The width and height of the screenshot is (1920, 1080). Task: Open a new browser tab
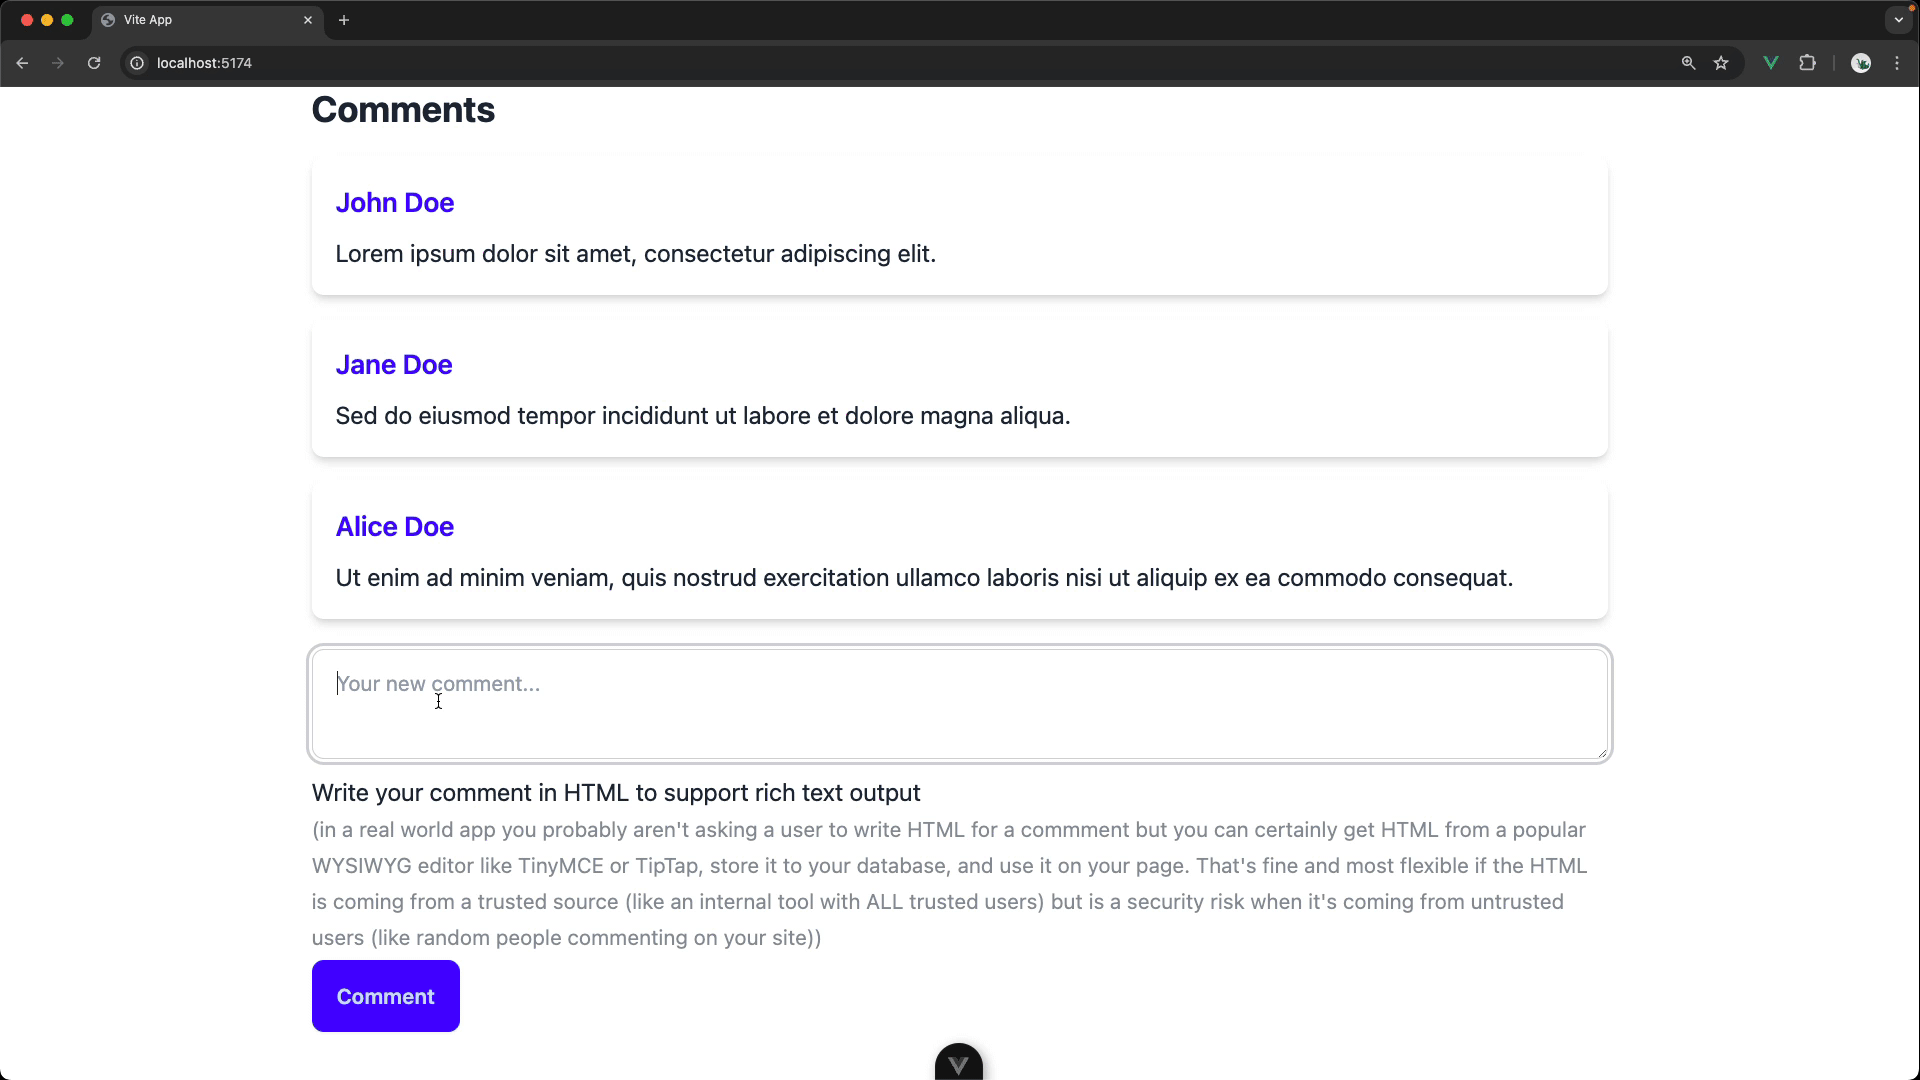click(x=345, y=20)
